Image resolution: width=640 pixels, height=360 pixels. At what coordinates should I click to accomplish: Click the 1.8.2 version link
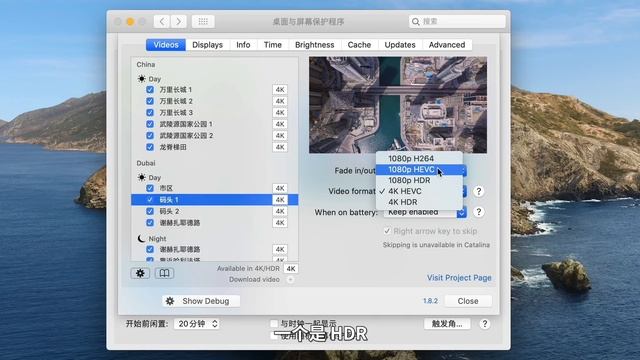[430, 301]
